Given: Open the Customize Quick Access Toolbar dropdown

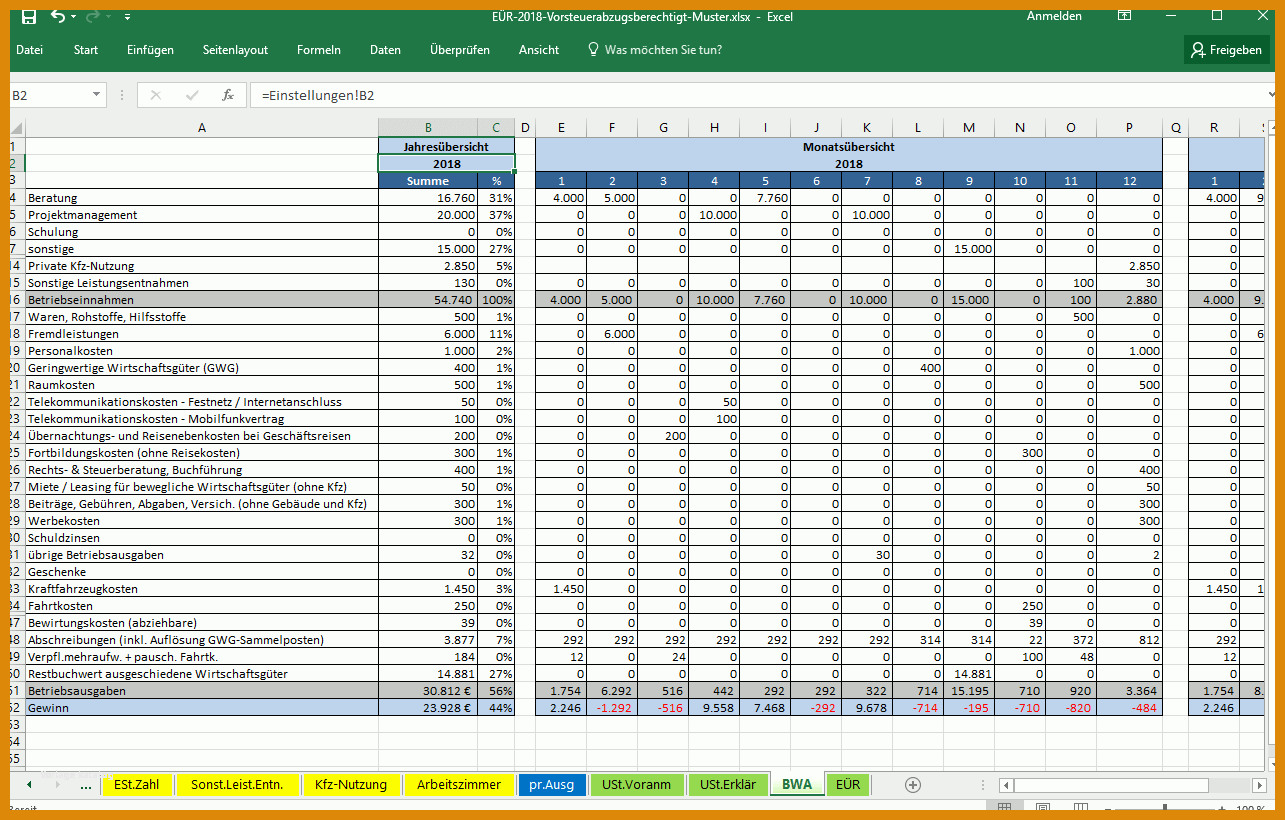Looking at the screenshot, I should [127, 17].
